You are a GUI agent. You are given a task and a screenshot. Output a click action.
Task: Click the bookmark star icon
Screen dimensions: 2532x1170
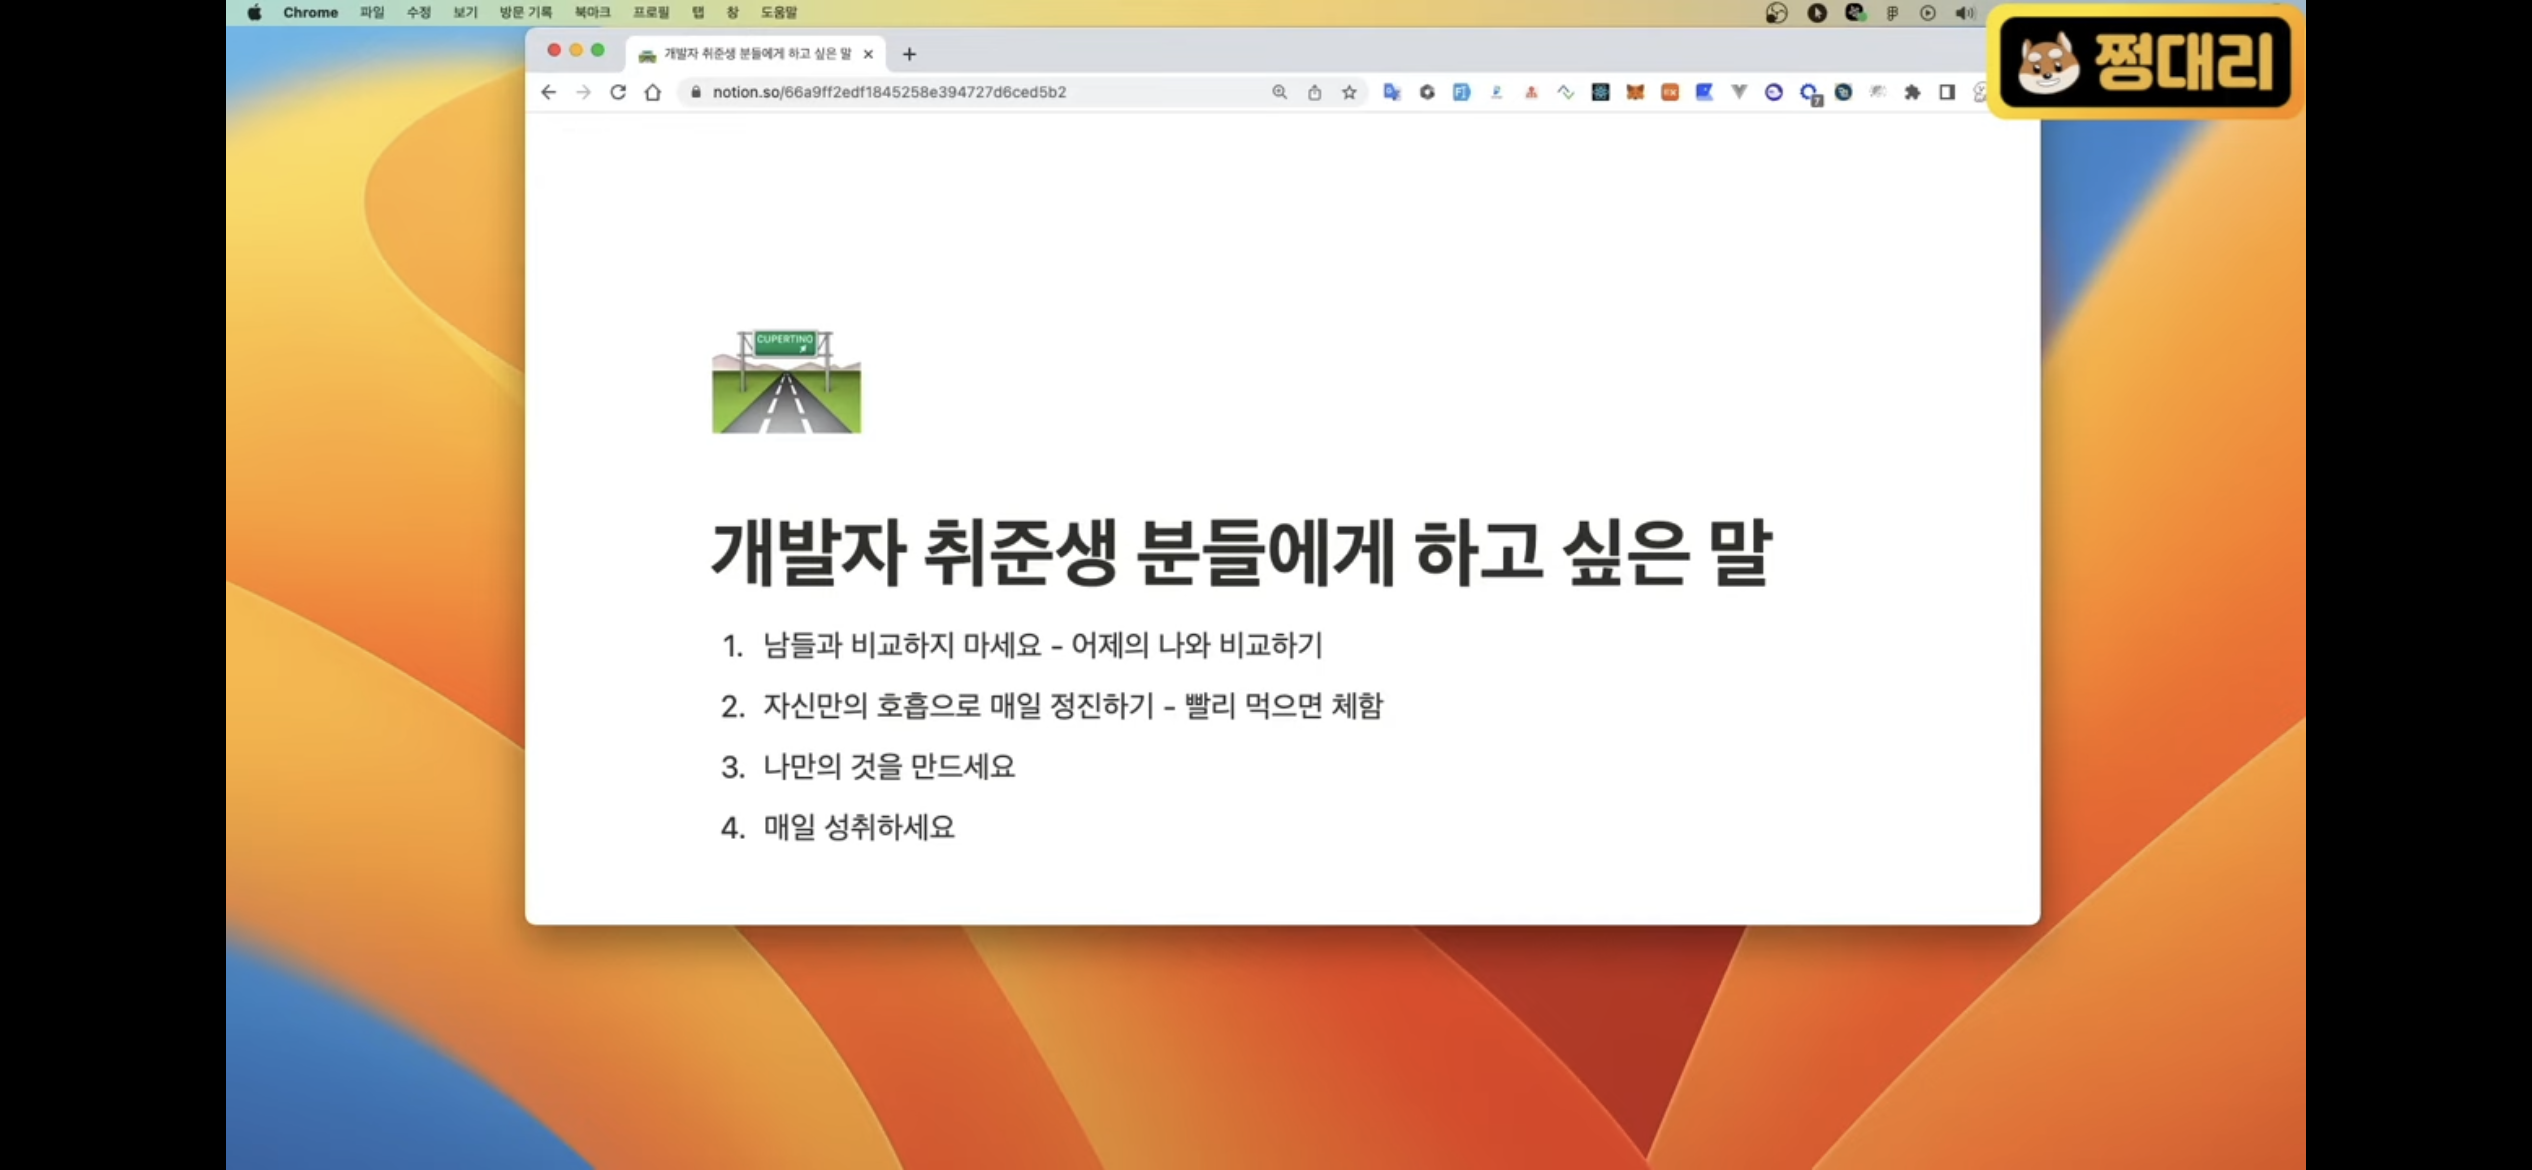1349,92
